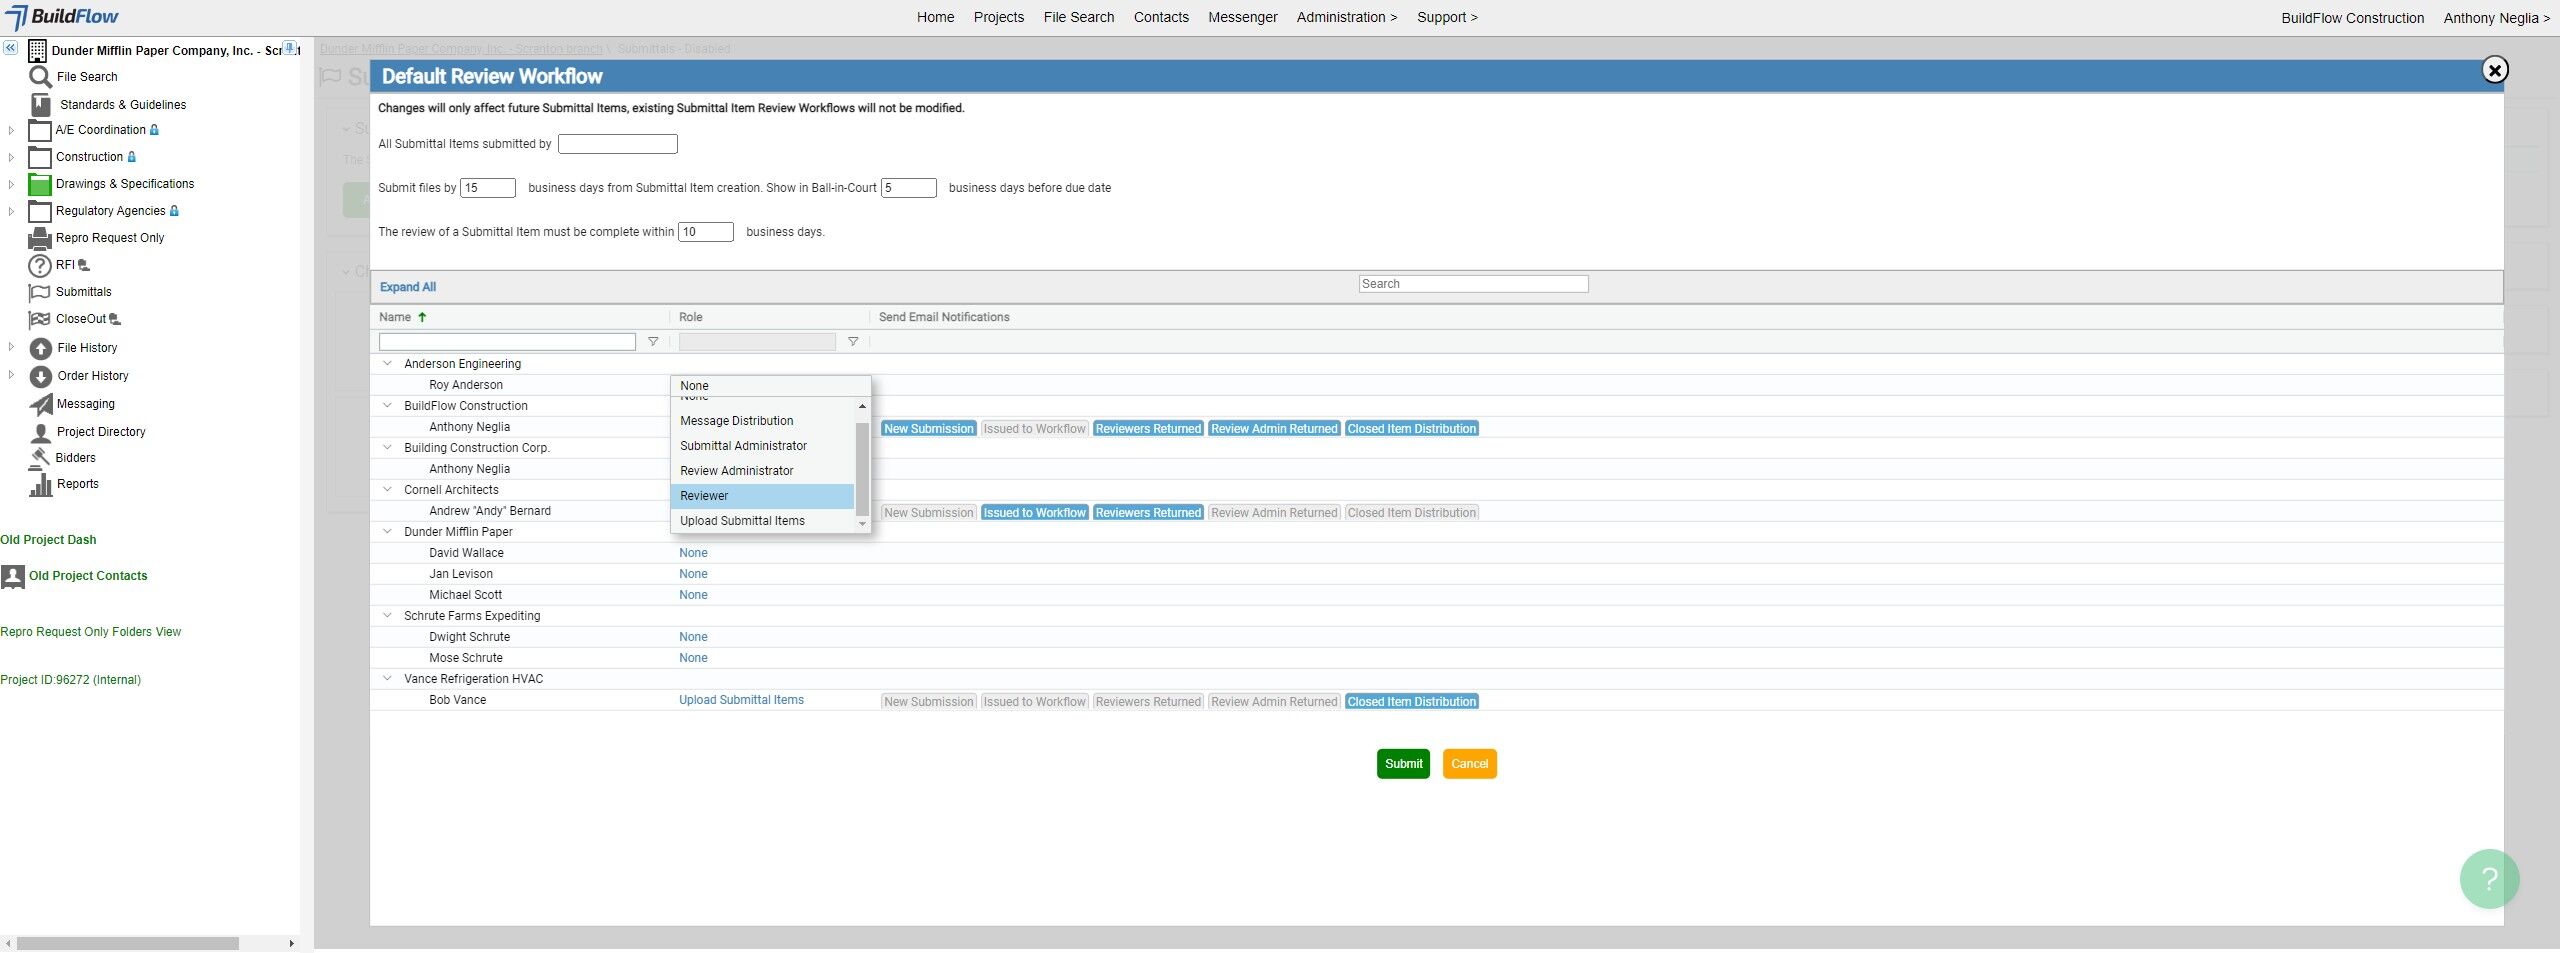
Task: Collapse the Vance Refrigeration HVAC group
Action: [x=388, y=679]
